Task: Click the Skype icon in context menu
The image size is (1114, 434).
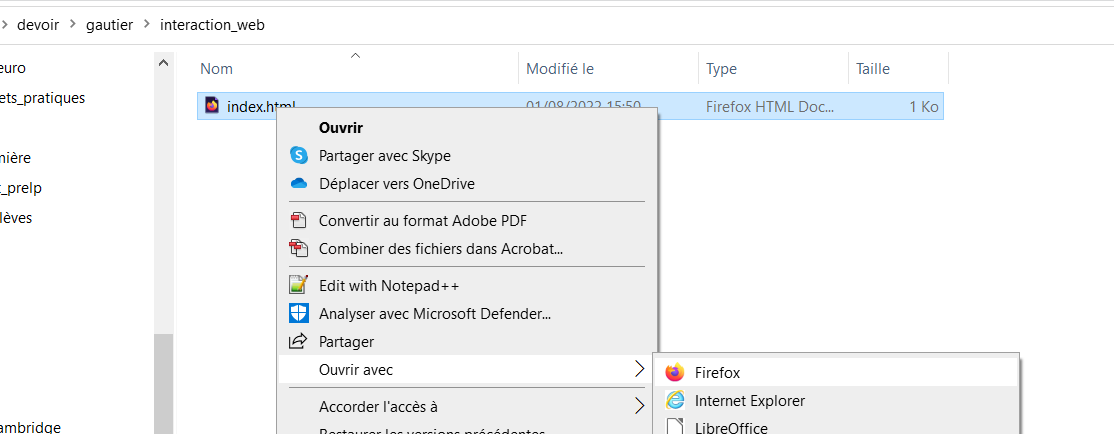Action: [x=298, y=155]
